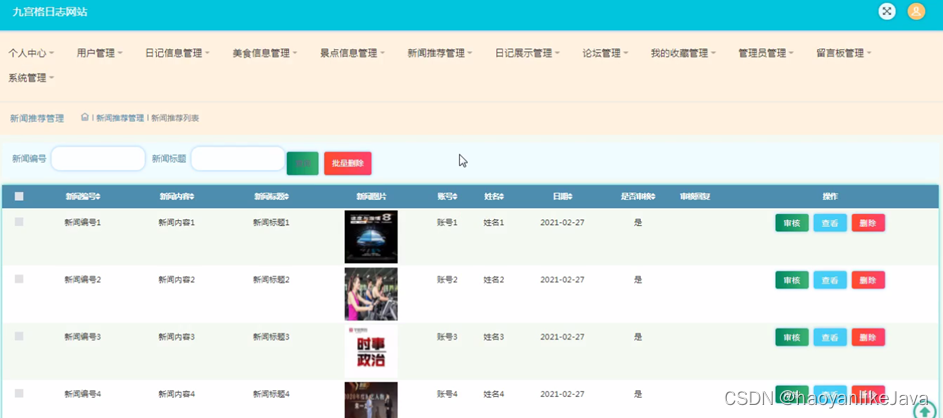Click the green search button
The width and height of the screenshot is (943, 418).
click(x=303, y=163)
